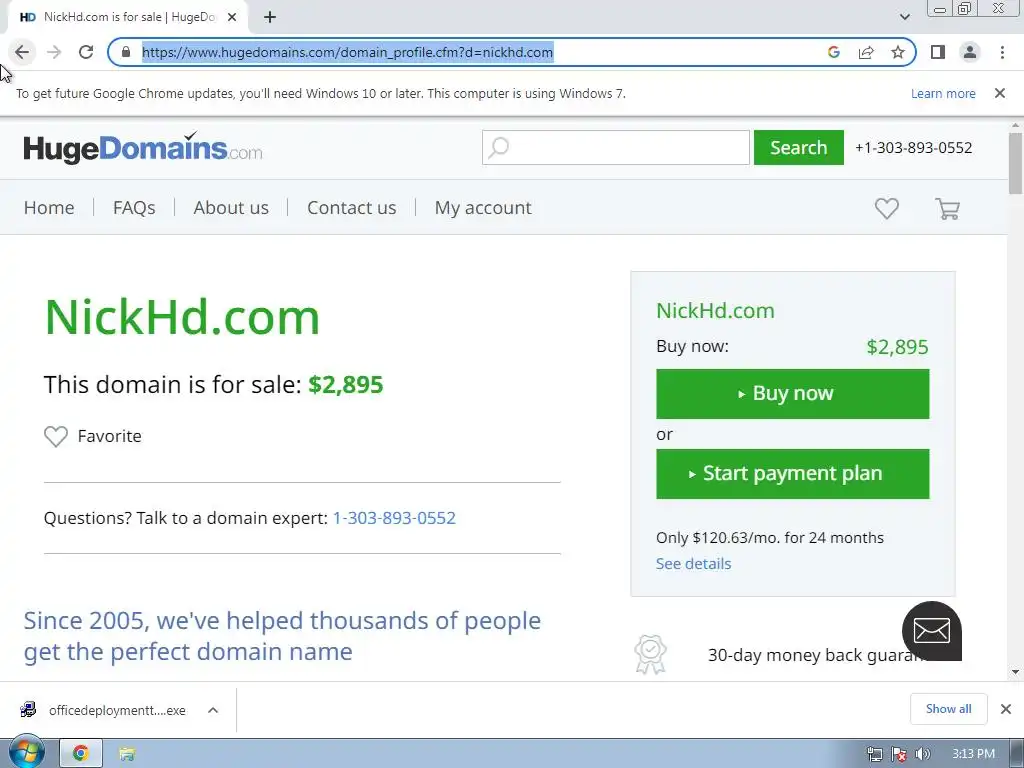The width and height of the screenshot is (1024, 768).
Task: Click the Windows Start button
Action: point(26,753)
